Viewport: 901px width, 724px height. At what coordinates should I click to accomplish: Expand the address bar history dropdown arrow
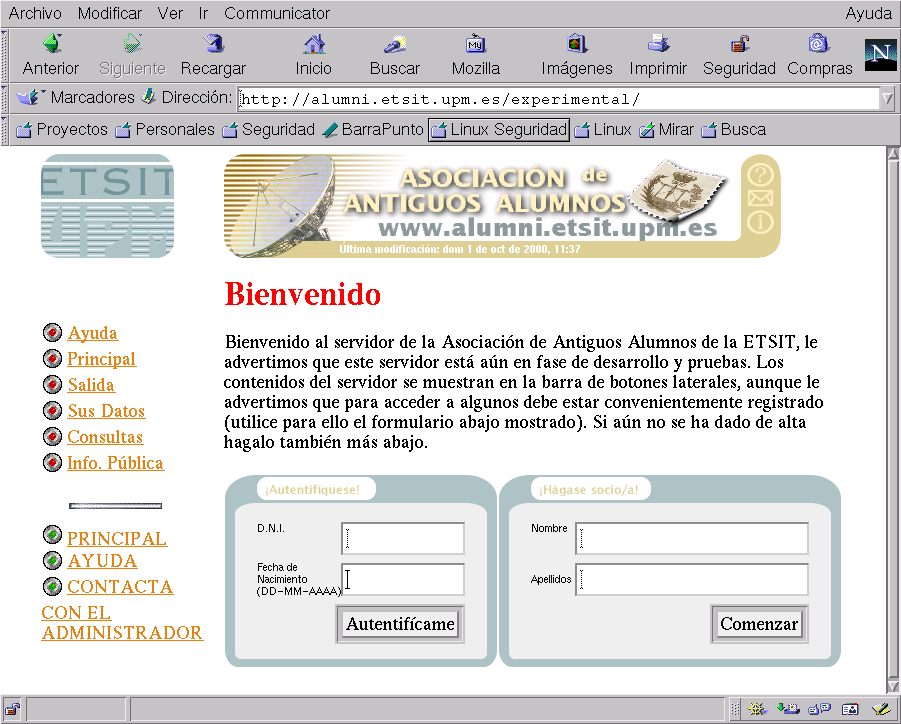[x=887, y=99]
